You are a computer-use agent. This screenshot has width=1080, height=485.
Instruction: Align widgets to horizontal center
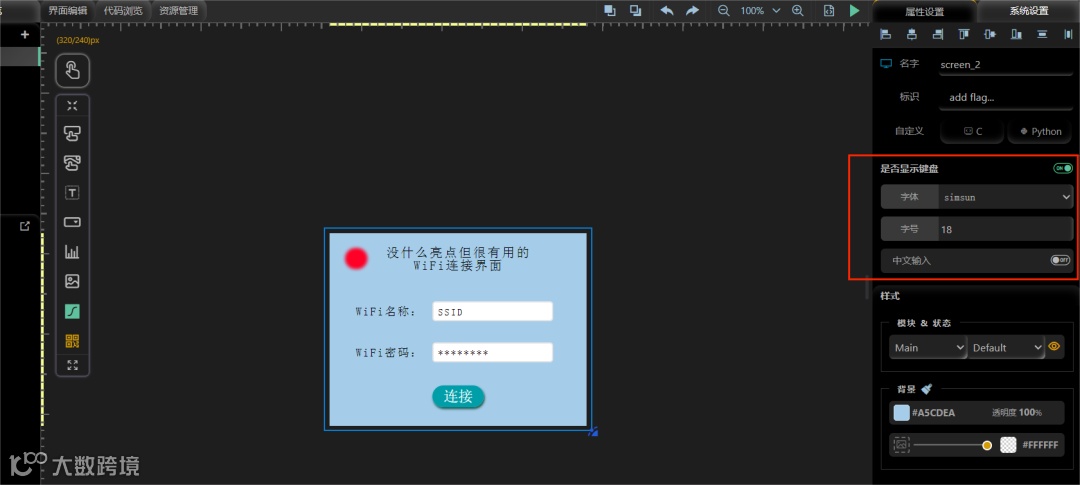tap(912, 34)
